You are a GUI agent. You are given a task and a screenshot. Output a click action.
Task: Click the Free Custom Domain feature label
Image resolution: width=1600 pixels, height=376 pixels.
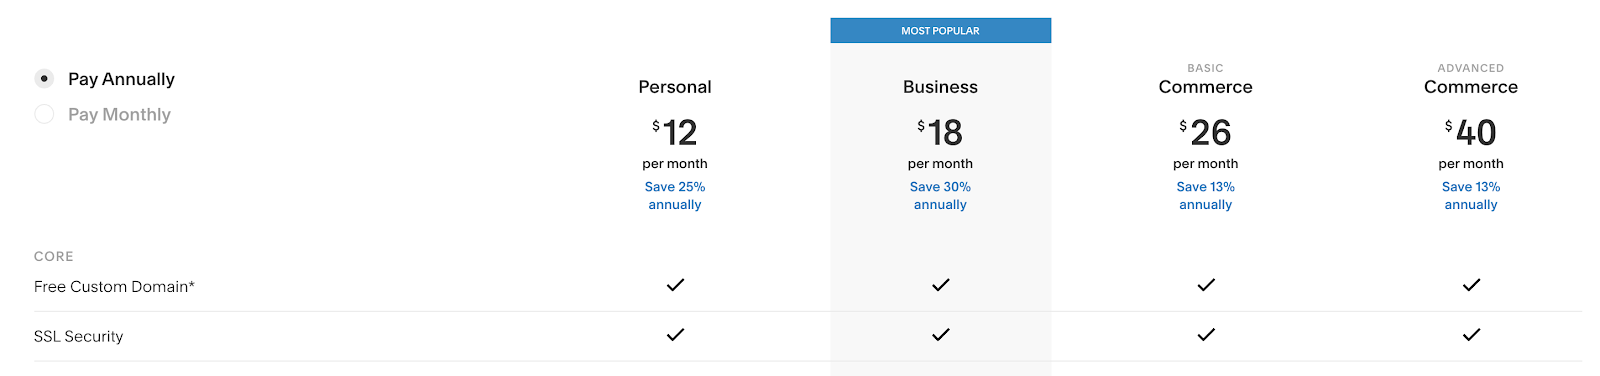pyautogui.click(x=114, y=287)
